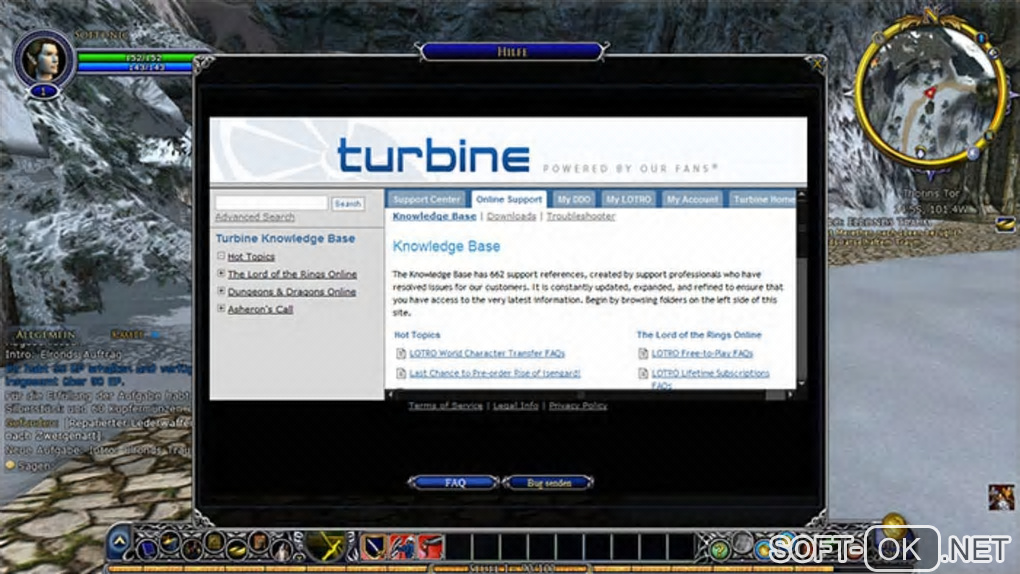
Task: Click the grey round icon beside help
Action: (742, 543)
